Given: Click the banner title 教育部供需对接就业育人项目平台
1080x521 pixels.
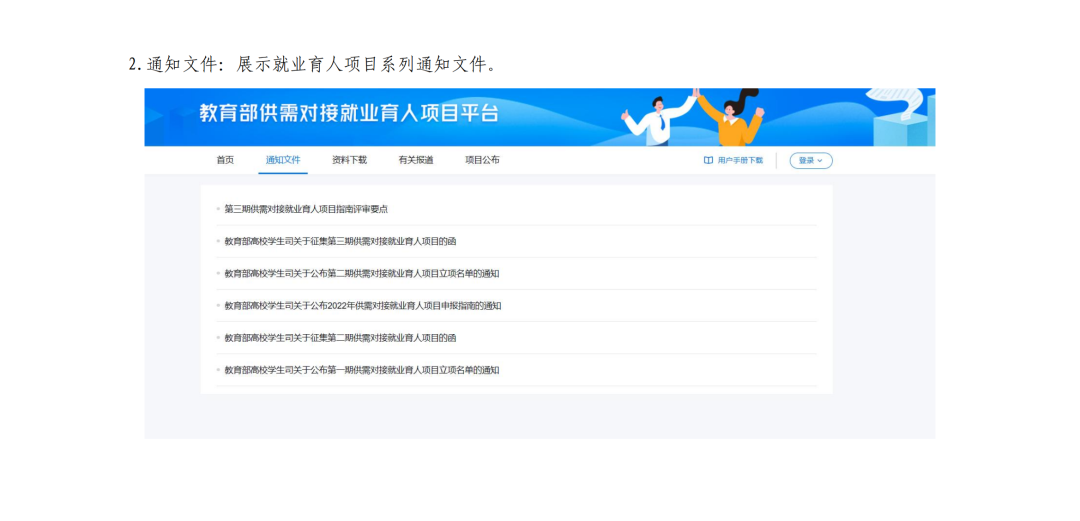Looking at the screenshot, I should 349,113.
